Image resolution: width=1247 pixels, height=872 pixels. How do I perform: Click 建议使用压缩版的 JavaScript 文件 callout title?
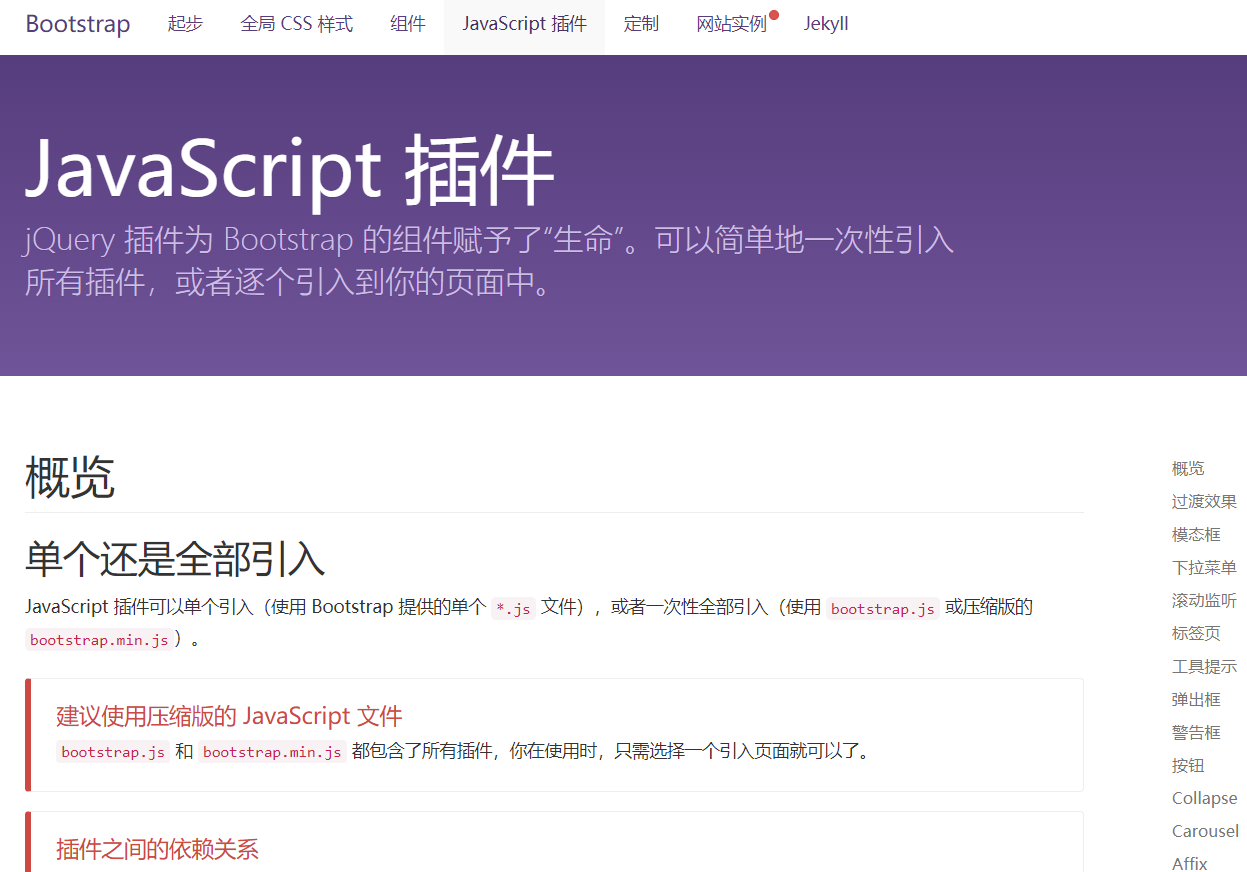pyautogui.click(x=229, y=716)
